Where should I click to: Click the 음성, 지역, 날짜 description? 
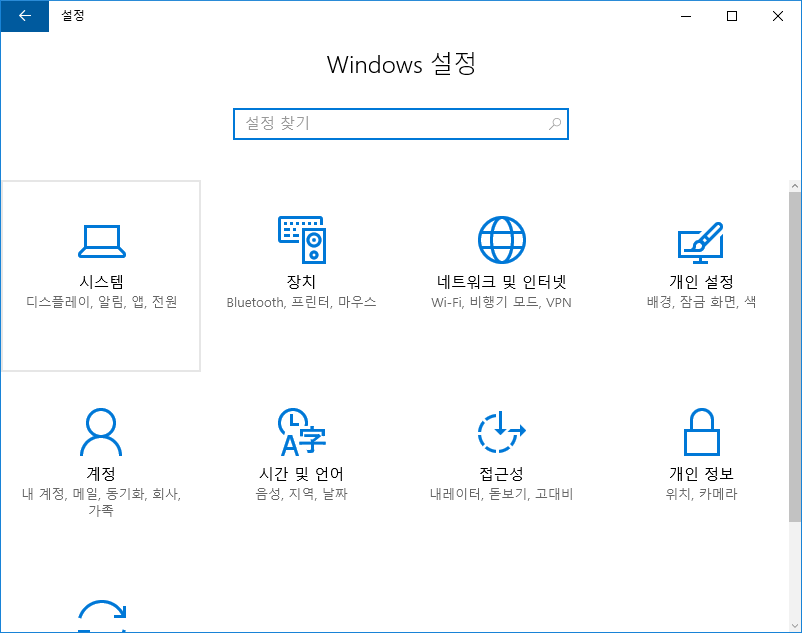coord(301,494)
